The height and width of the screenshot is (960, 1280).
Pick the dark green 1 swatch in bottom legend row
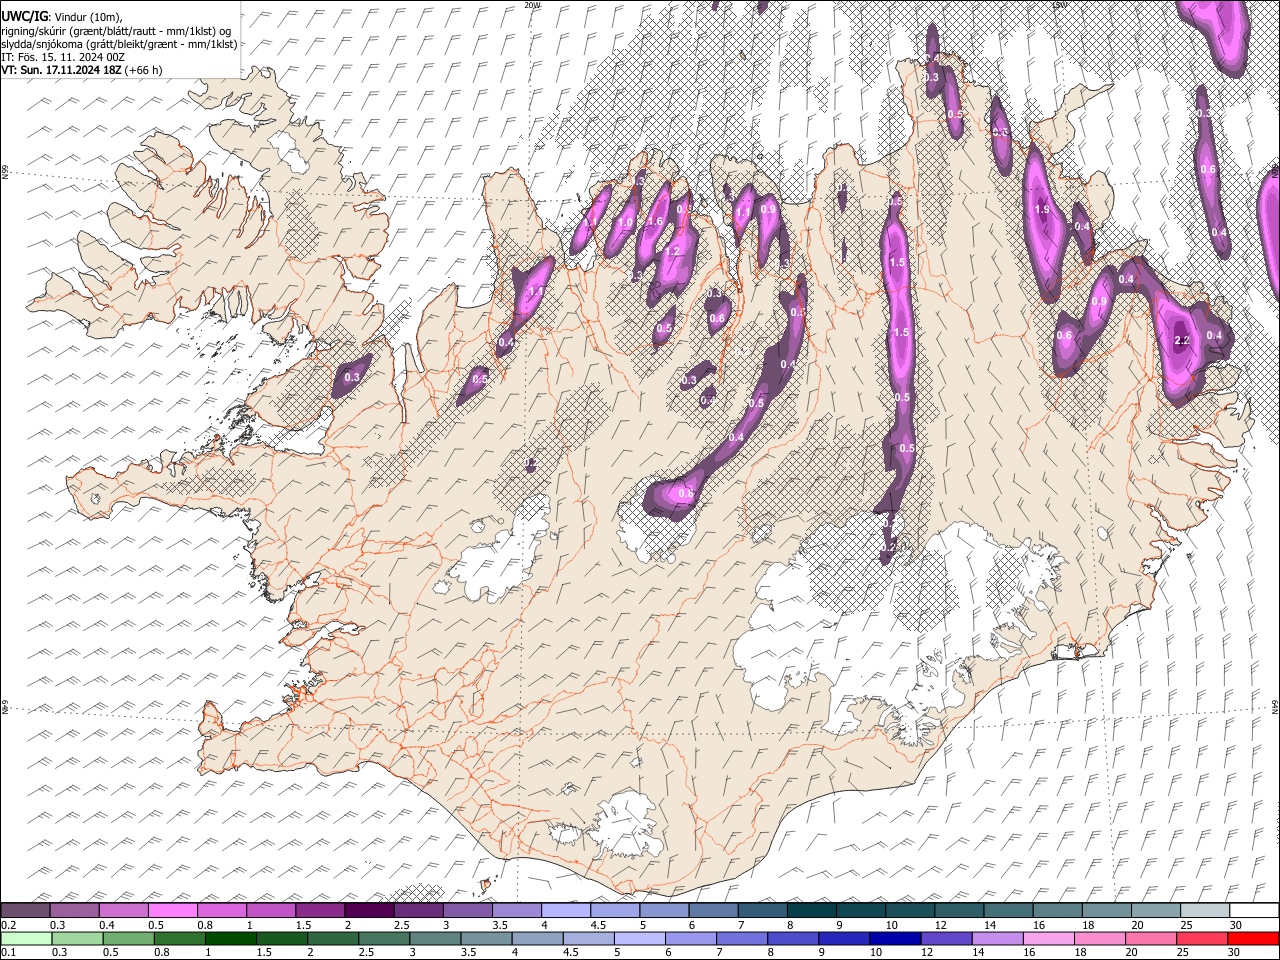(230, 938)
